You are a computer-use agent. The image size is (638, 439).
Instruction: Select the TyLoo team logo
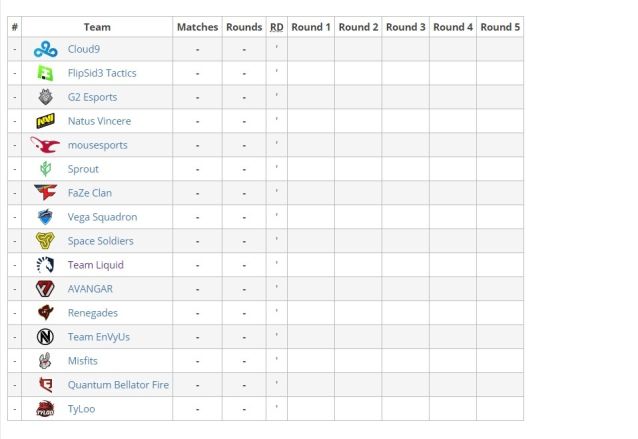click(x=45, y=409)
